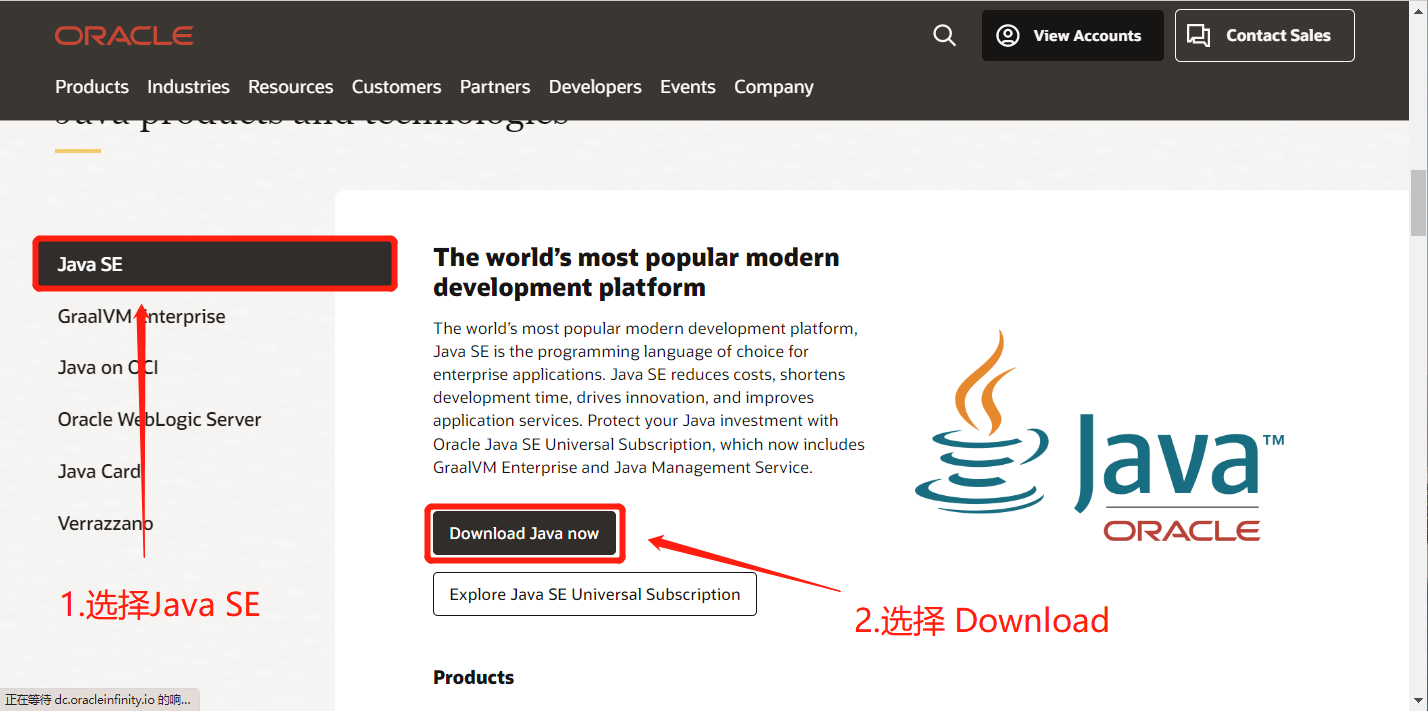Select the Java Card tab
1428x711 pixels.
(99, 472)
